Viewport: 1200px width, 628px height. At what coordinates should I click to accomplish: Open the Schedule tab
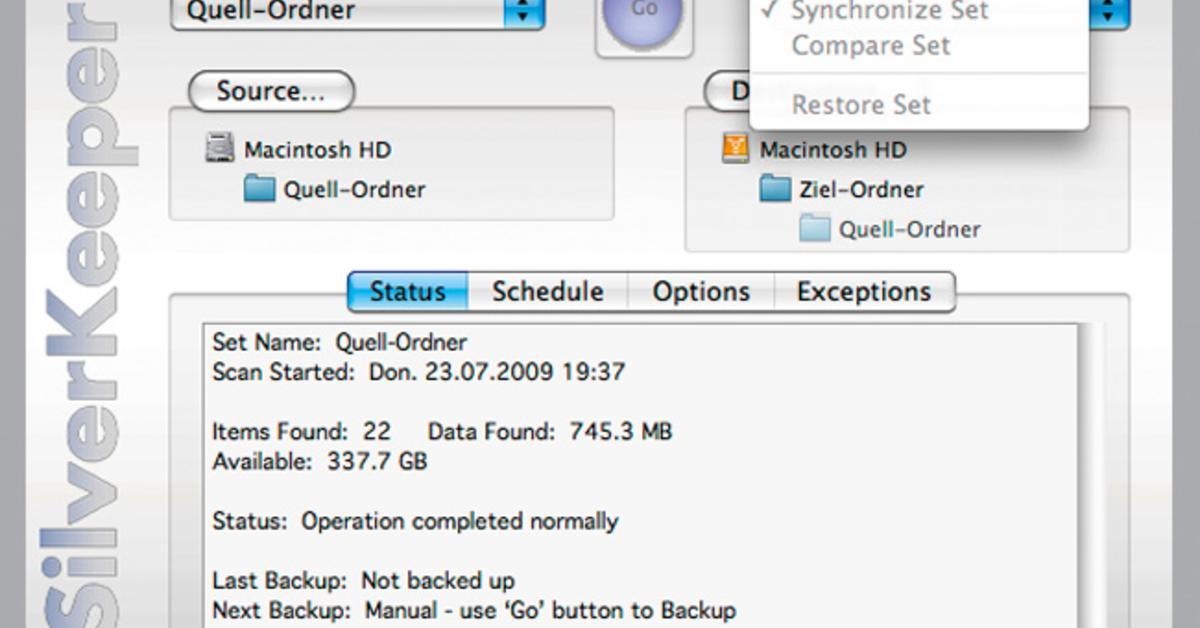[x=548, y=292]
